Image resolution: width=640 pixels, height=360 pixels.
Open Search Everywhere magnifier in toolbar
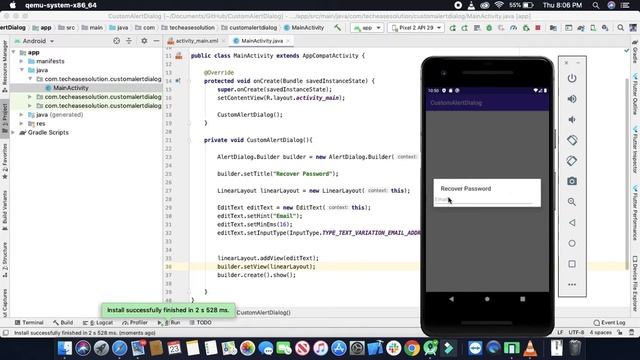coord(620,28)
